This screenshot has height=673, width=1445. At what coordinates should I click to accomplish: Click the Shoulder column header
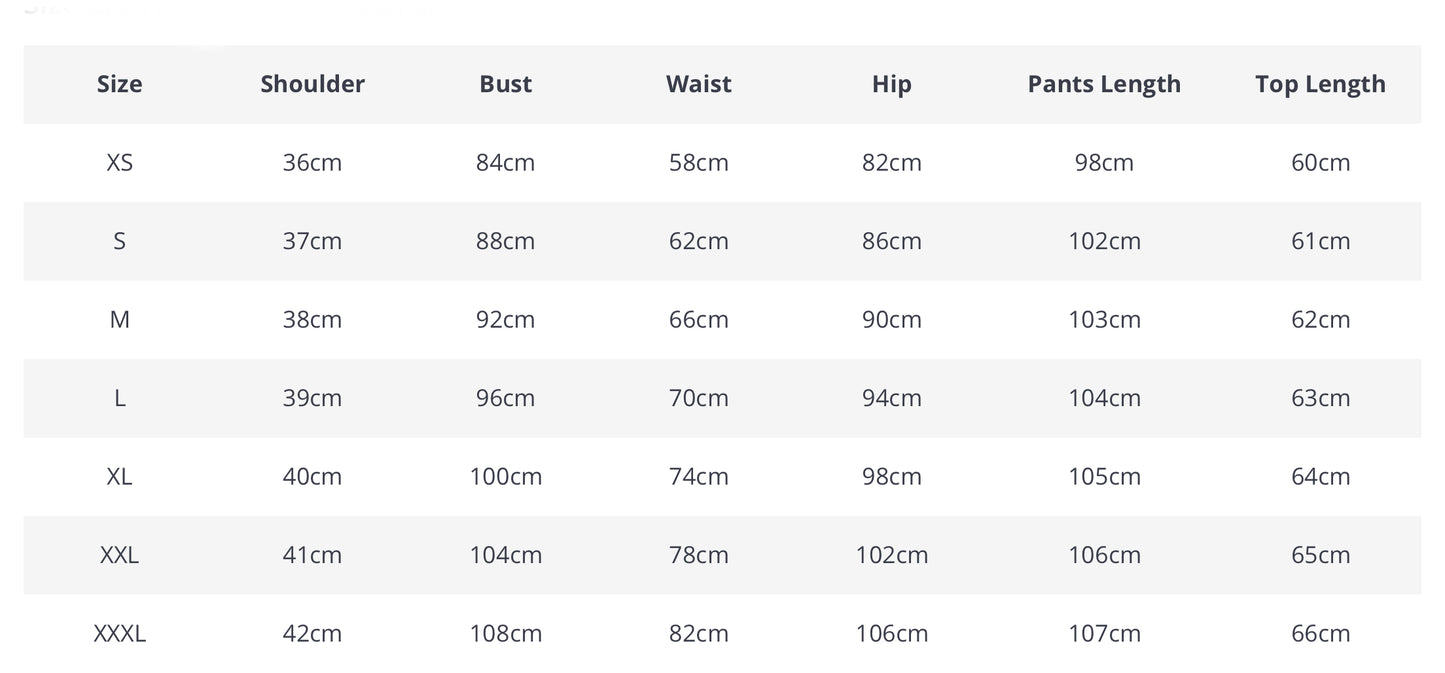312,84
